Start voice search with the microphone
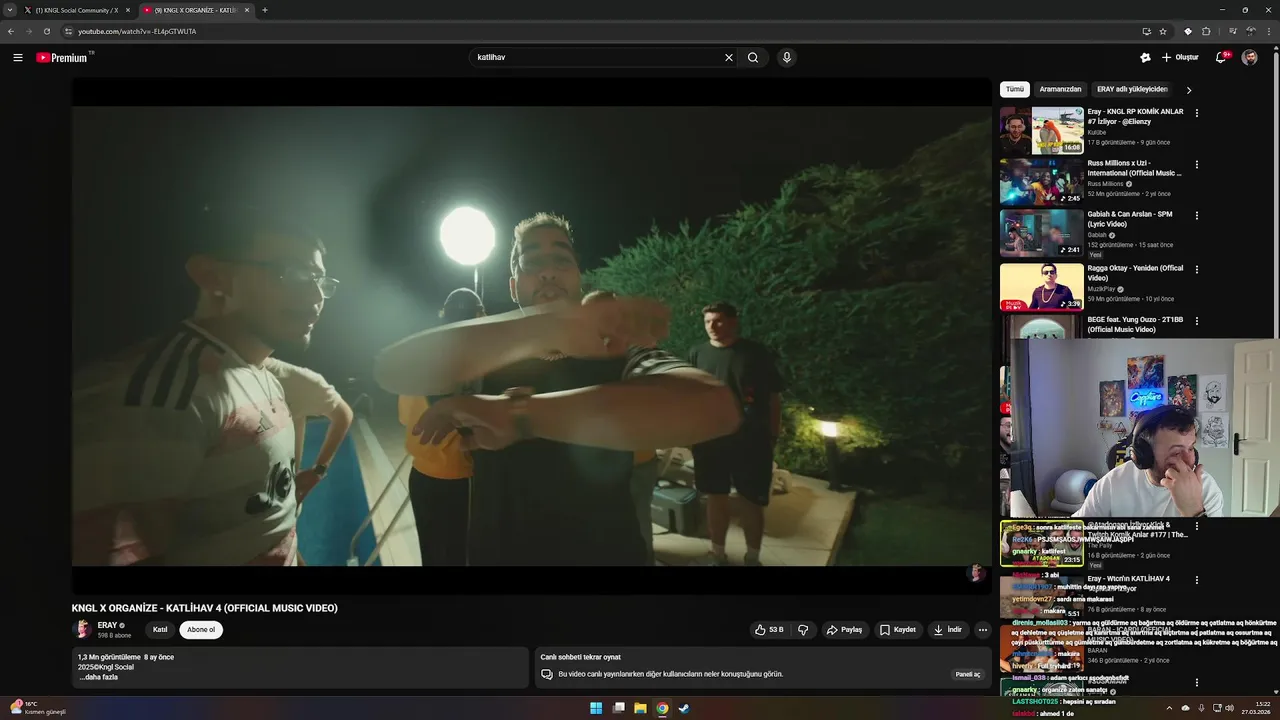The image size is (1280, 720). point(787,58)
